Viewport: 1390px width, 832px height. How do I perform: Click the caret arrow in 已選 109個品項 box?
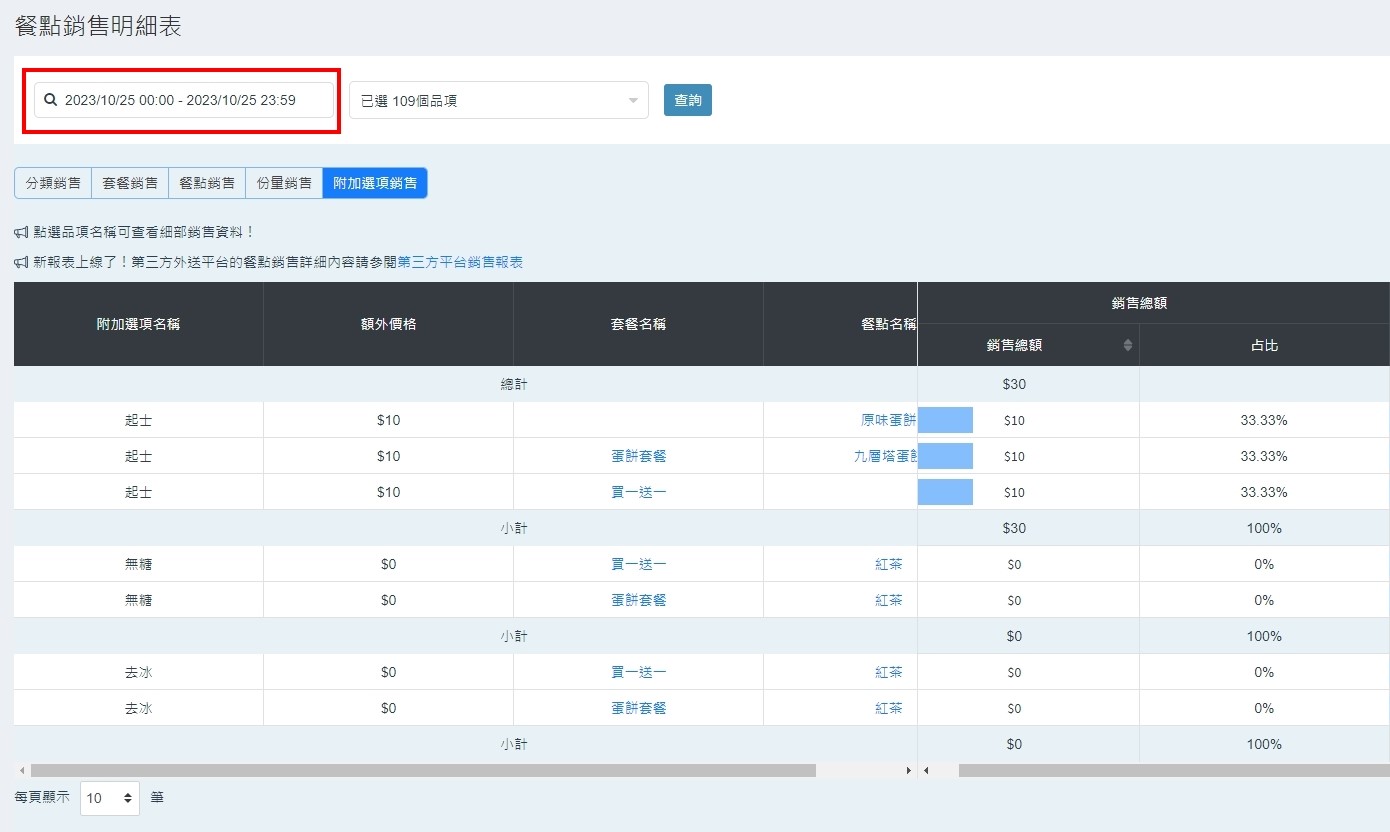point(632,101)
